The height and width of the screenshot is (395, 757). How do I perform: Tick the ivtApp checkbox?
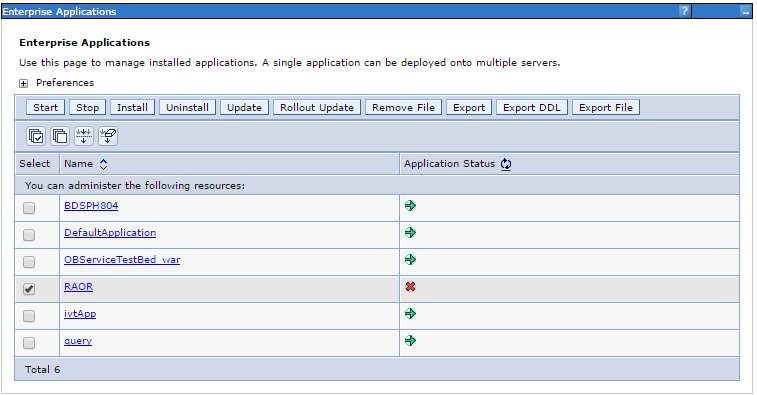(29, 316)
